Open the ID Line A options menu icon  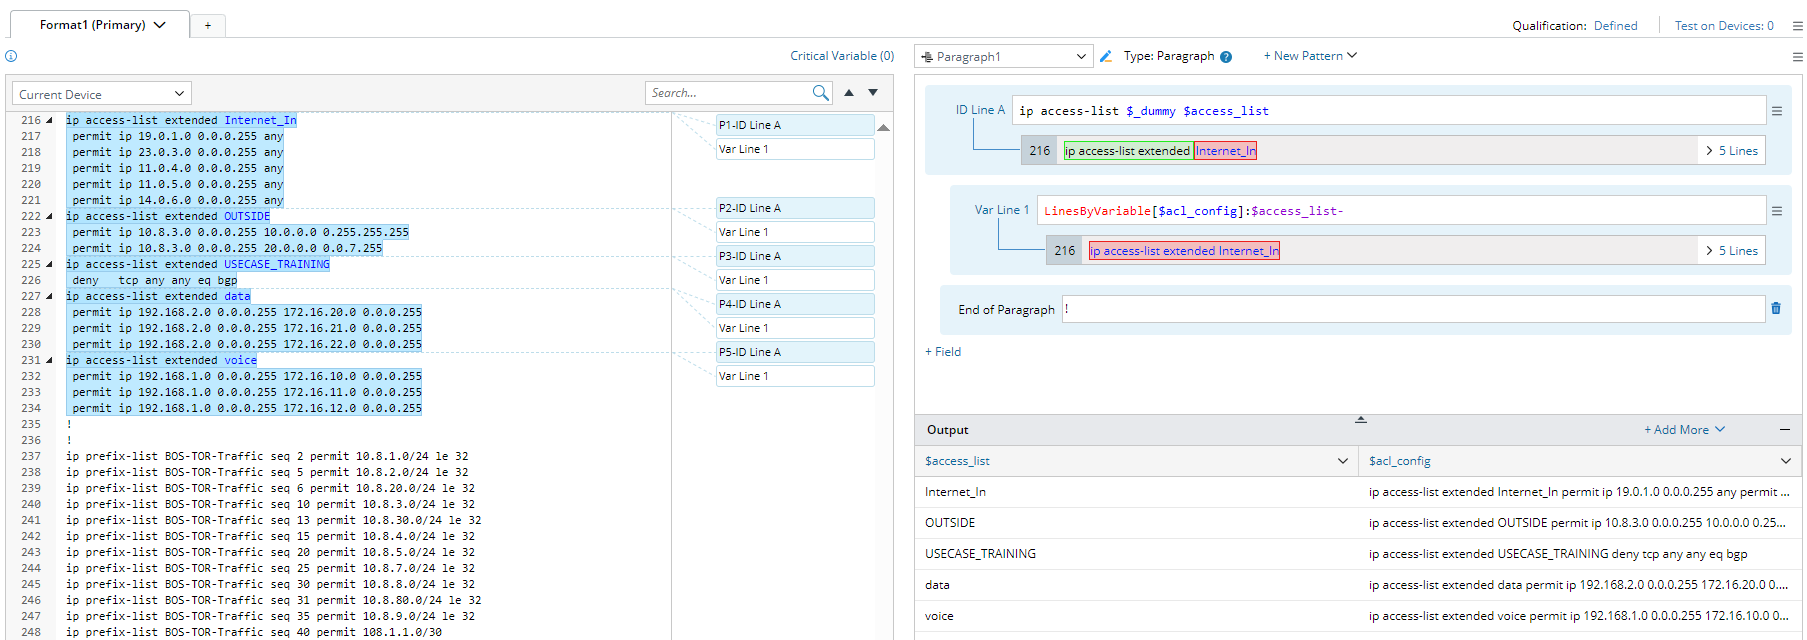pos(1777,111)
